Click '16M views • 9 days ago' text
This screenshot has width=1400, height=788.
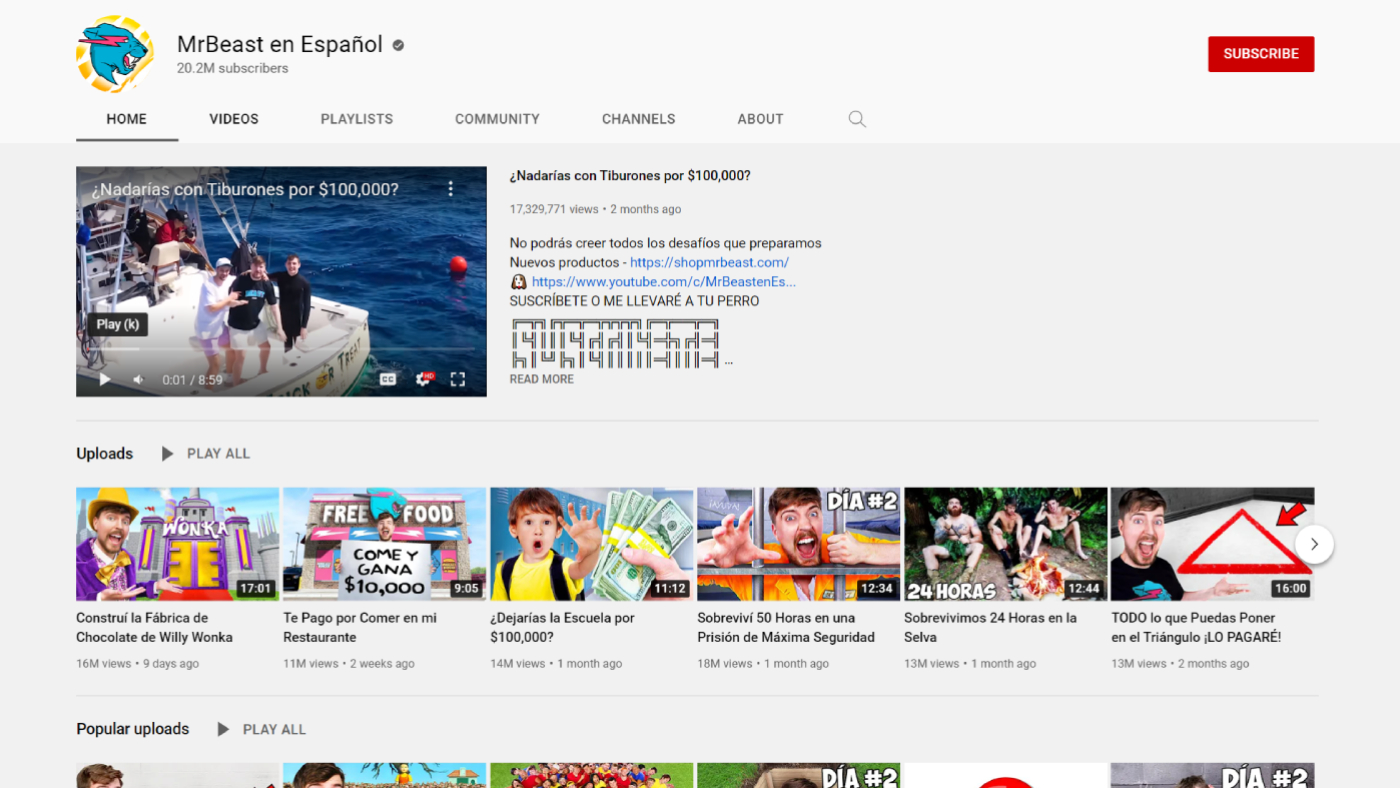138,664
